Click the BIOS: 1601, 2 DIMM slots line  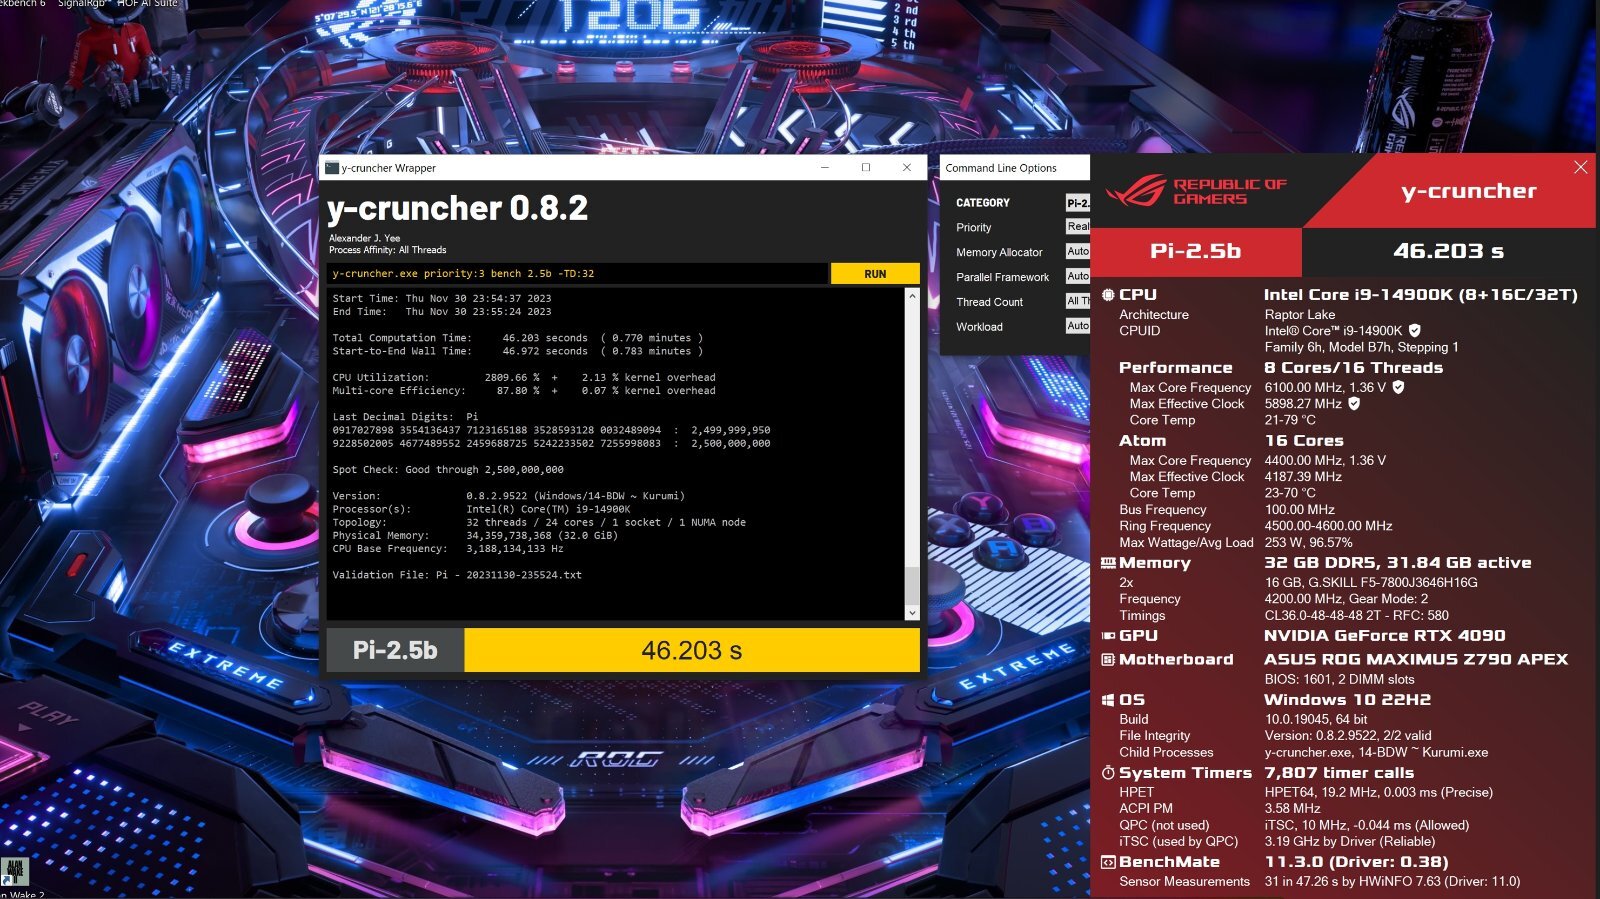1339,679
